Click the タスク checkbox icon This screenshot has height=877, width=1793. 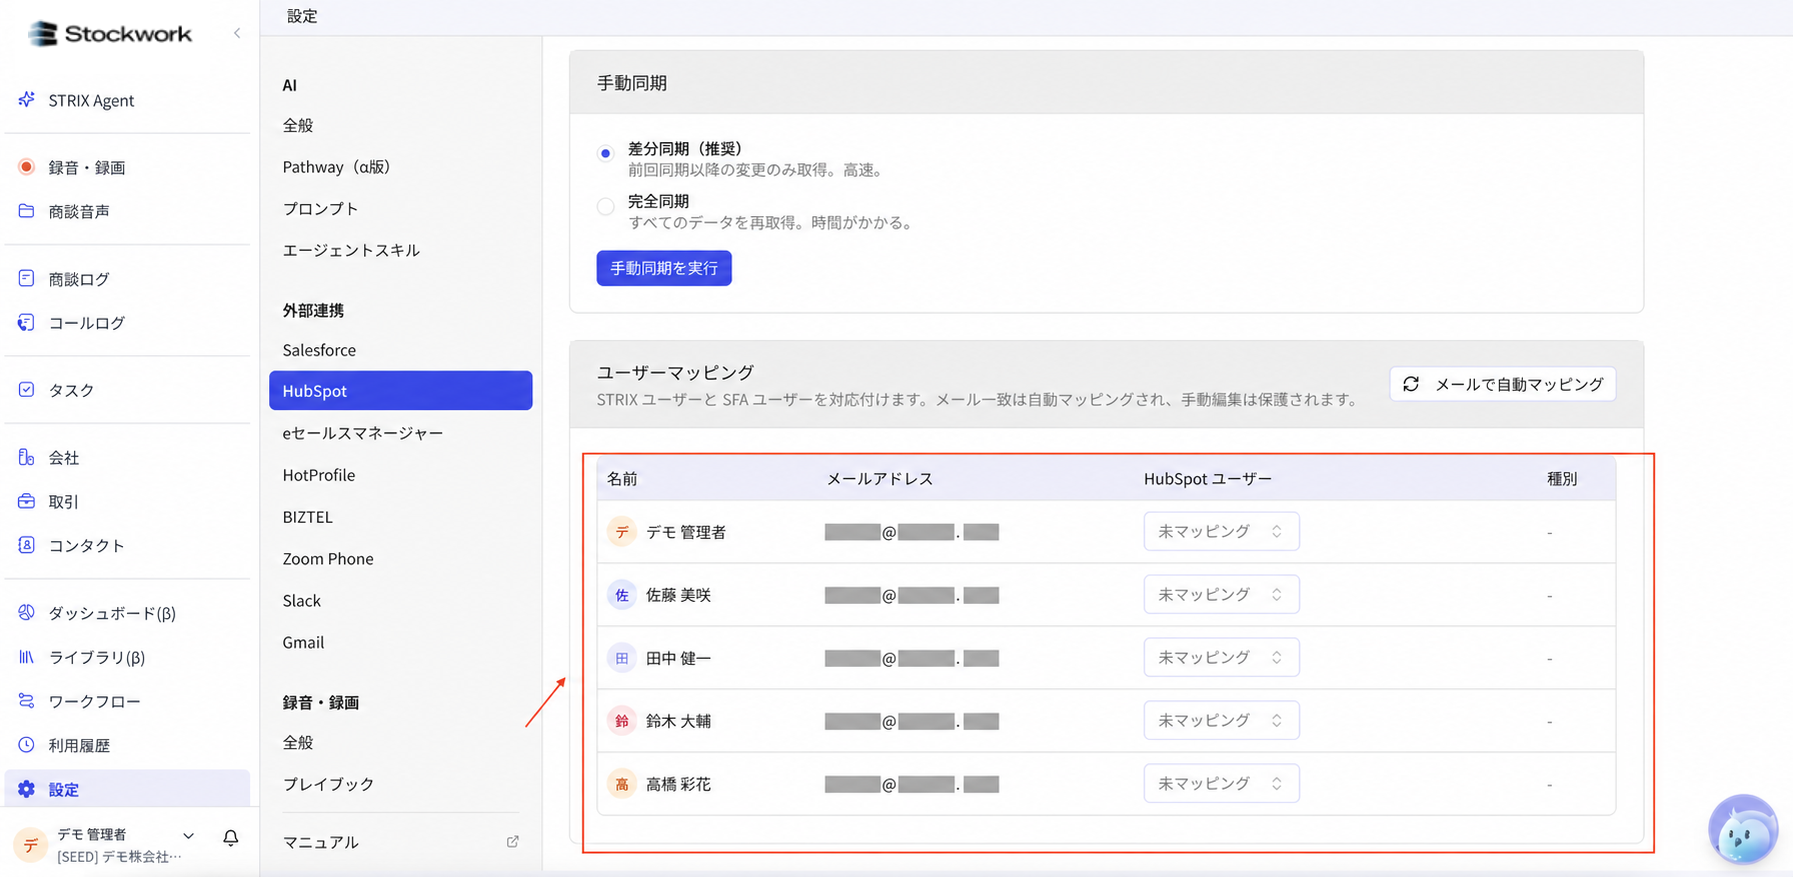(x=27, y=389)
